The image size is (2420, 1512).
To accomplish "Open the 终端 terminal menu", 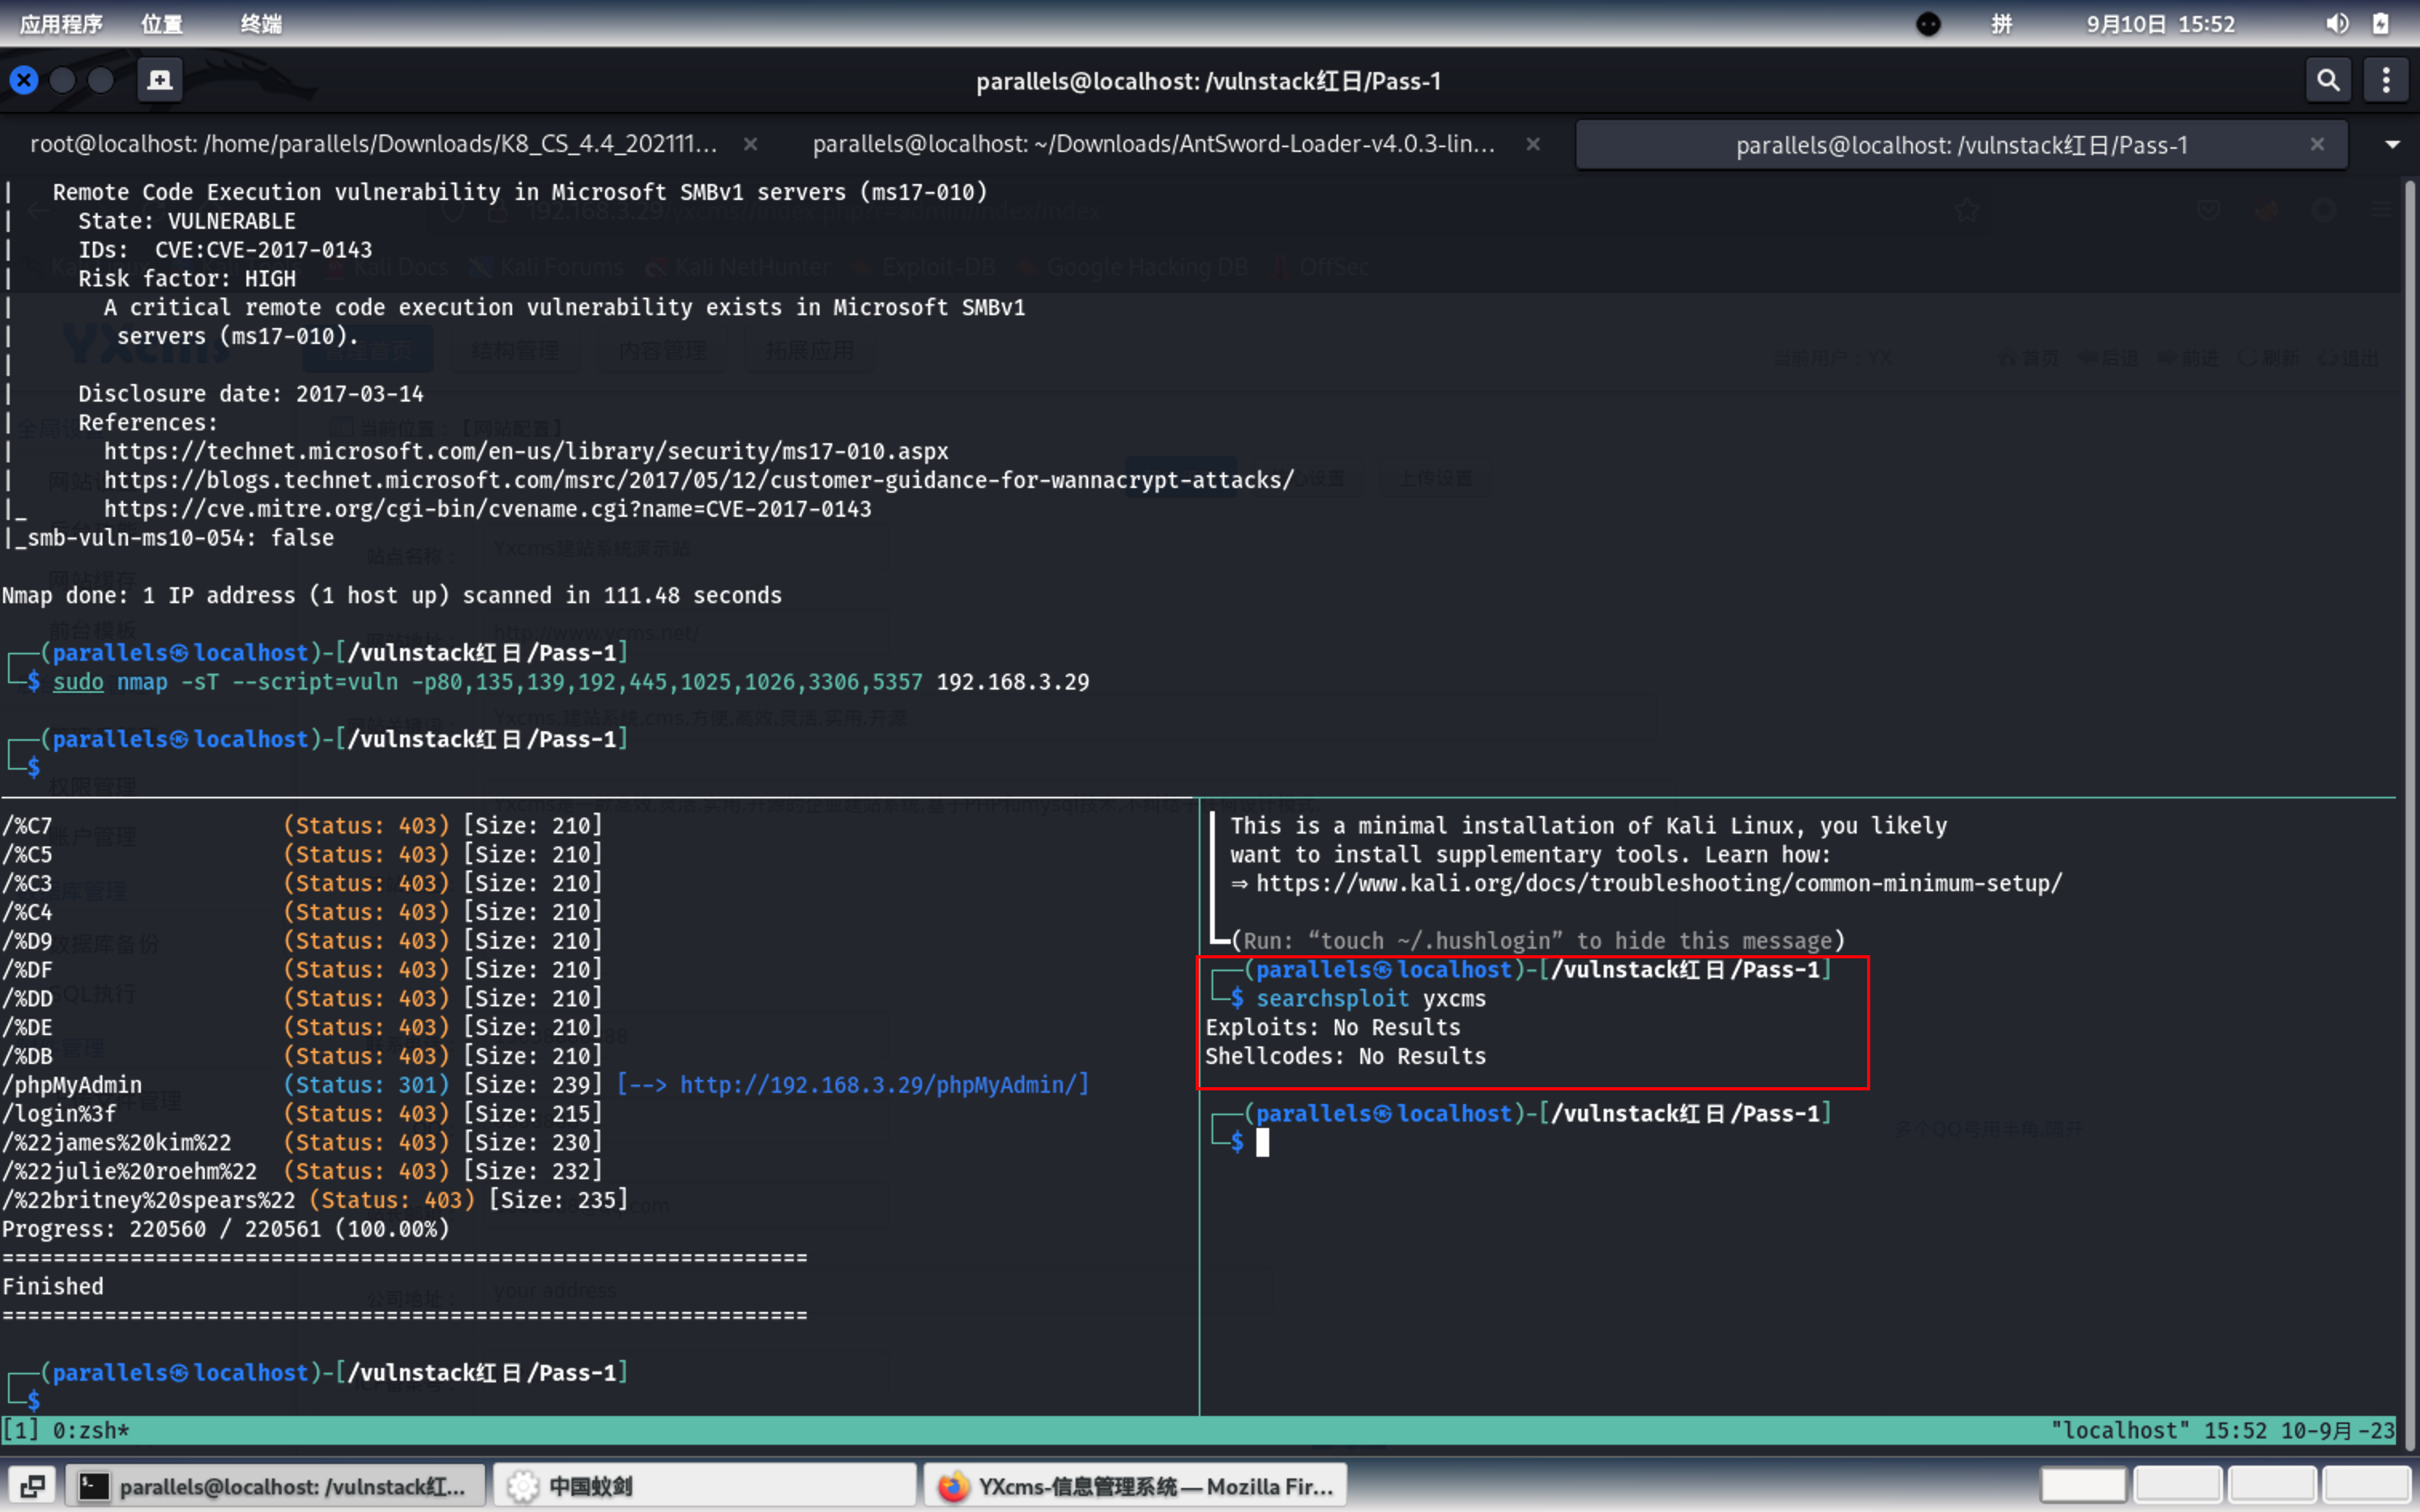I will pyautogui.click(x=261, y=23).
